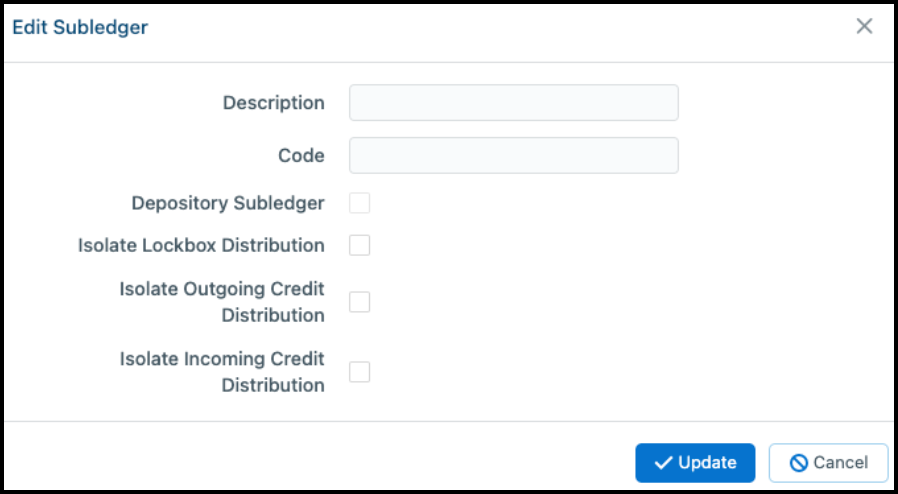Tick the Isolate Lockbox Distribution checkbox

360,246
